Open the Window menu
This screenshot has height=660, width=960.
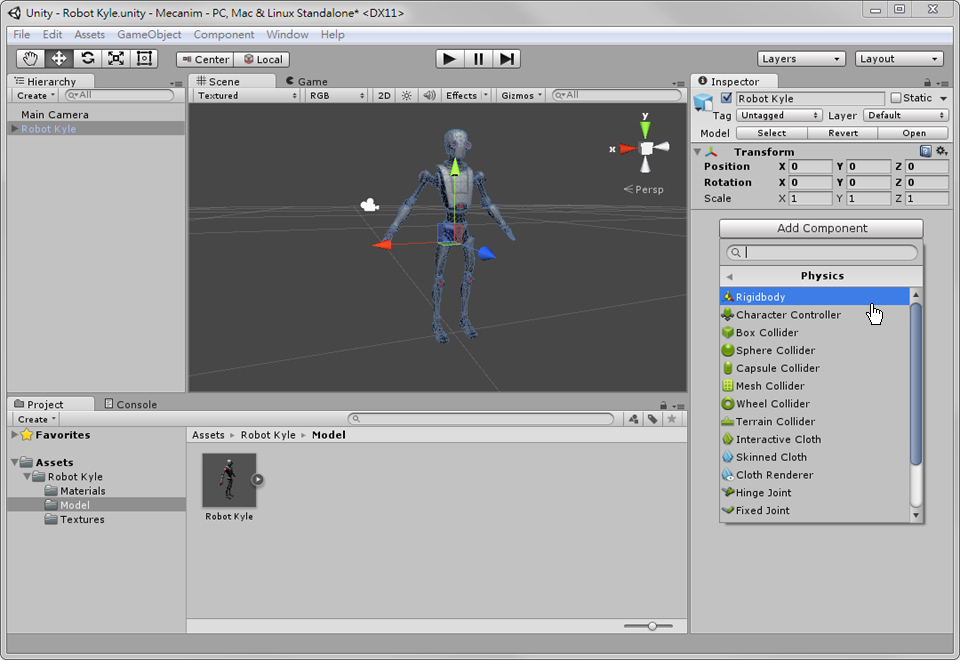[287, 34]
